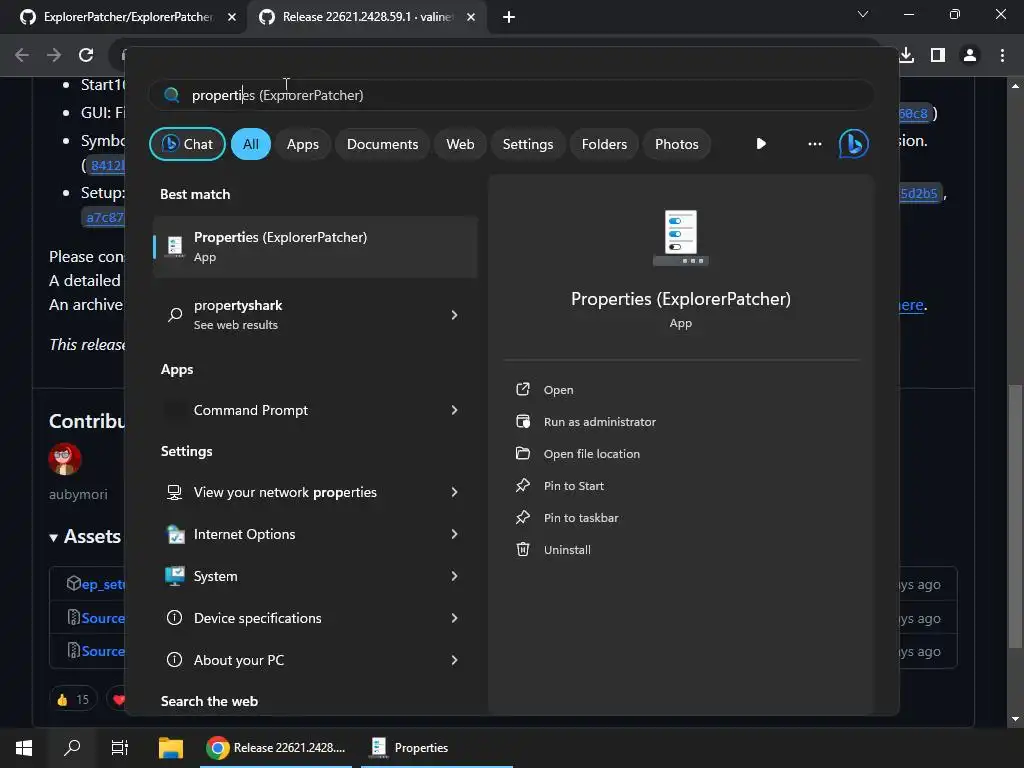Choose Pin to Start
This screenshot has width=1024, height=768.
coord(573,486)
